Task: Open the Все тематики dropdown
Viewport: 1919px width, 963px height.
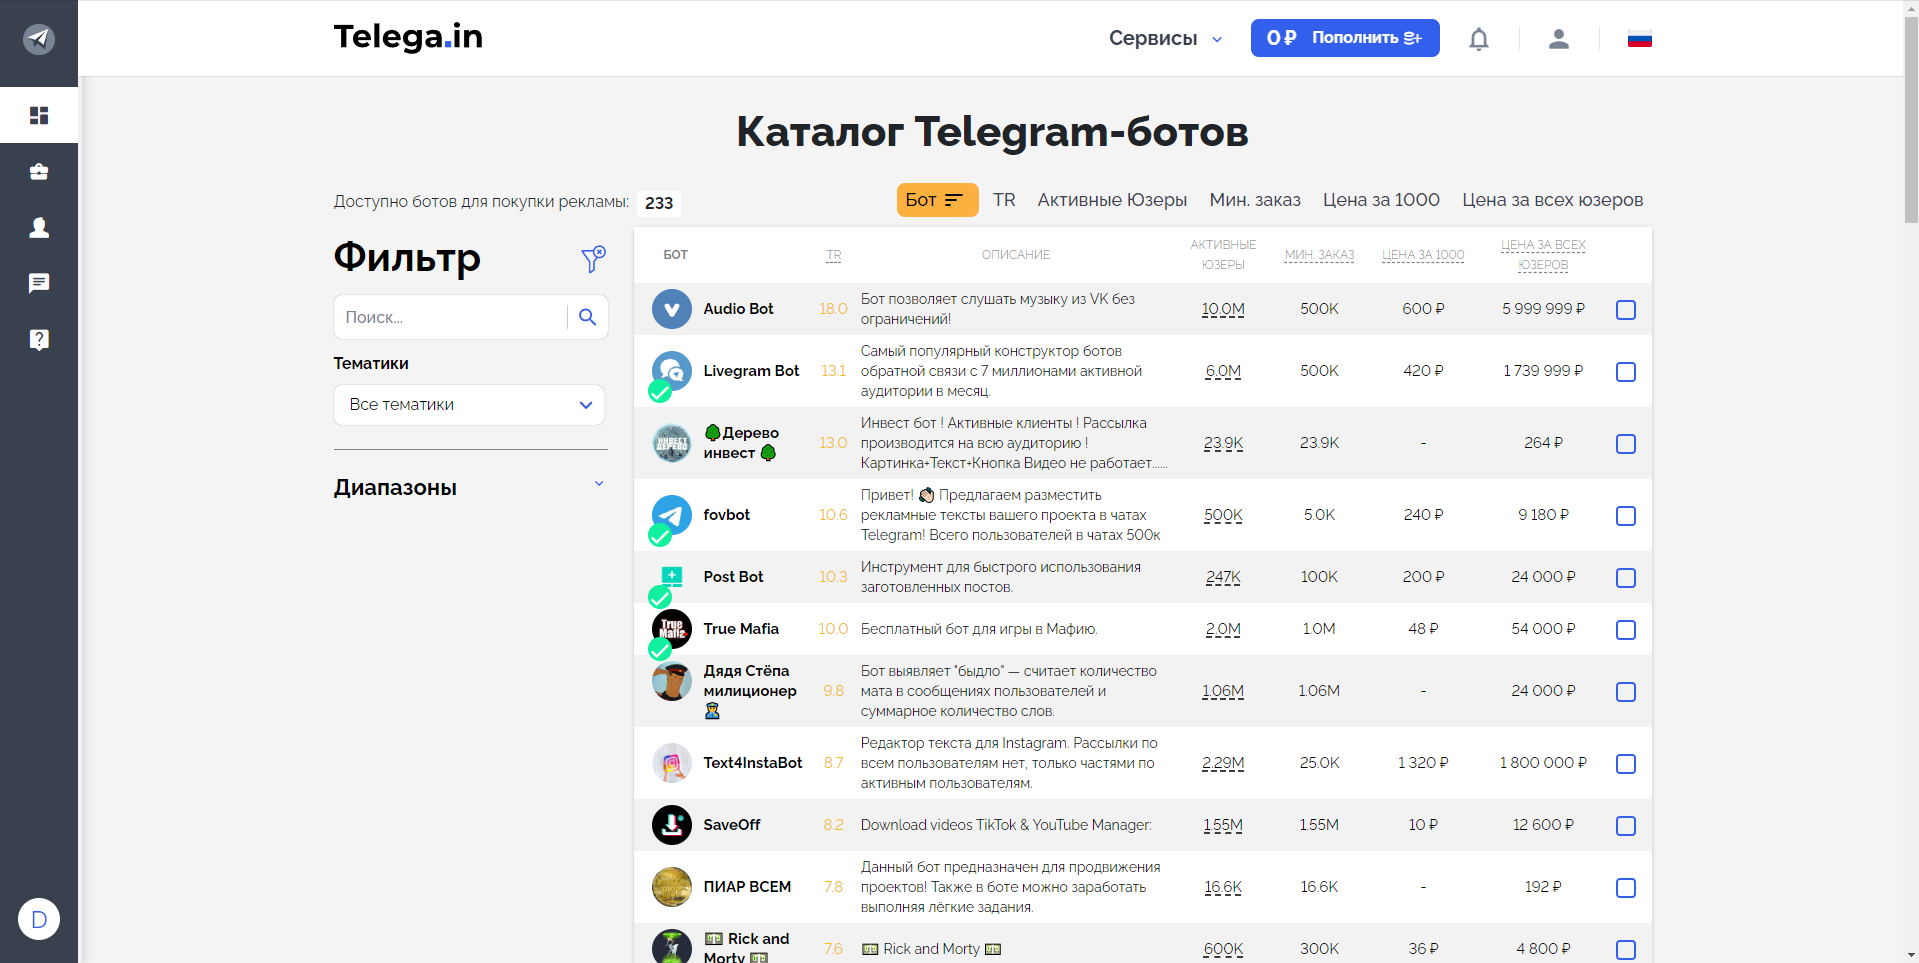Action: (469, 405)
